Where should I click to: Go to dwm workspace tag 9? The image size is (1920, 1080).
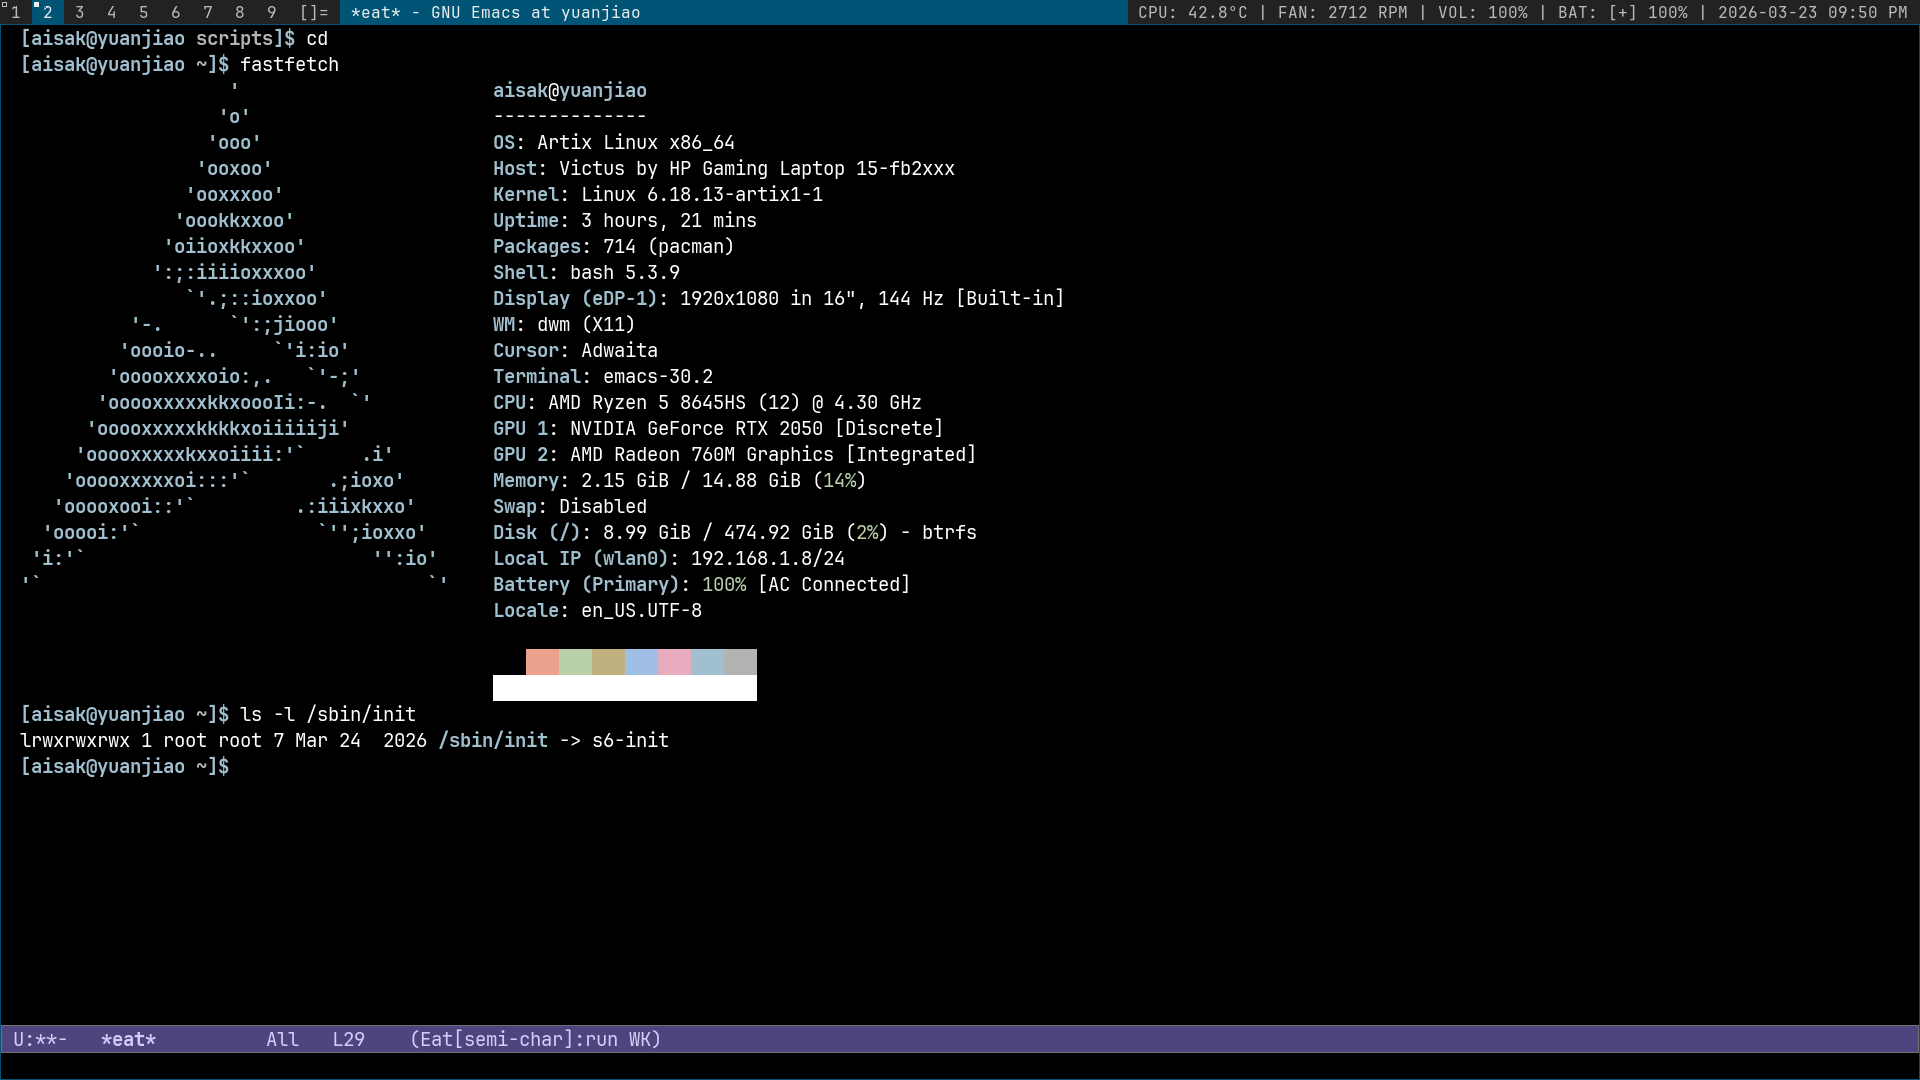point(272,12)
